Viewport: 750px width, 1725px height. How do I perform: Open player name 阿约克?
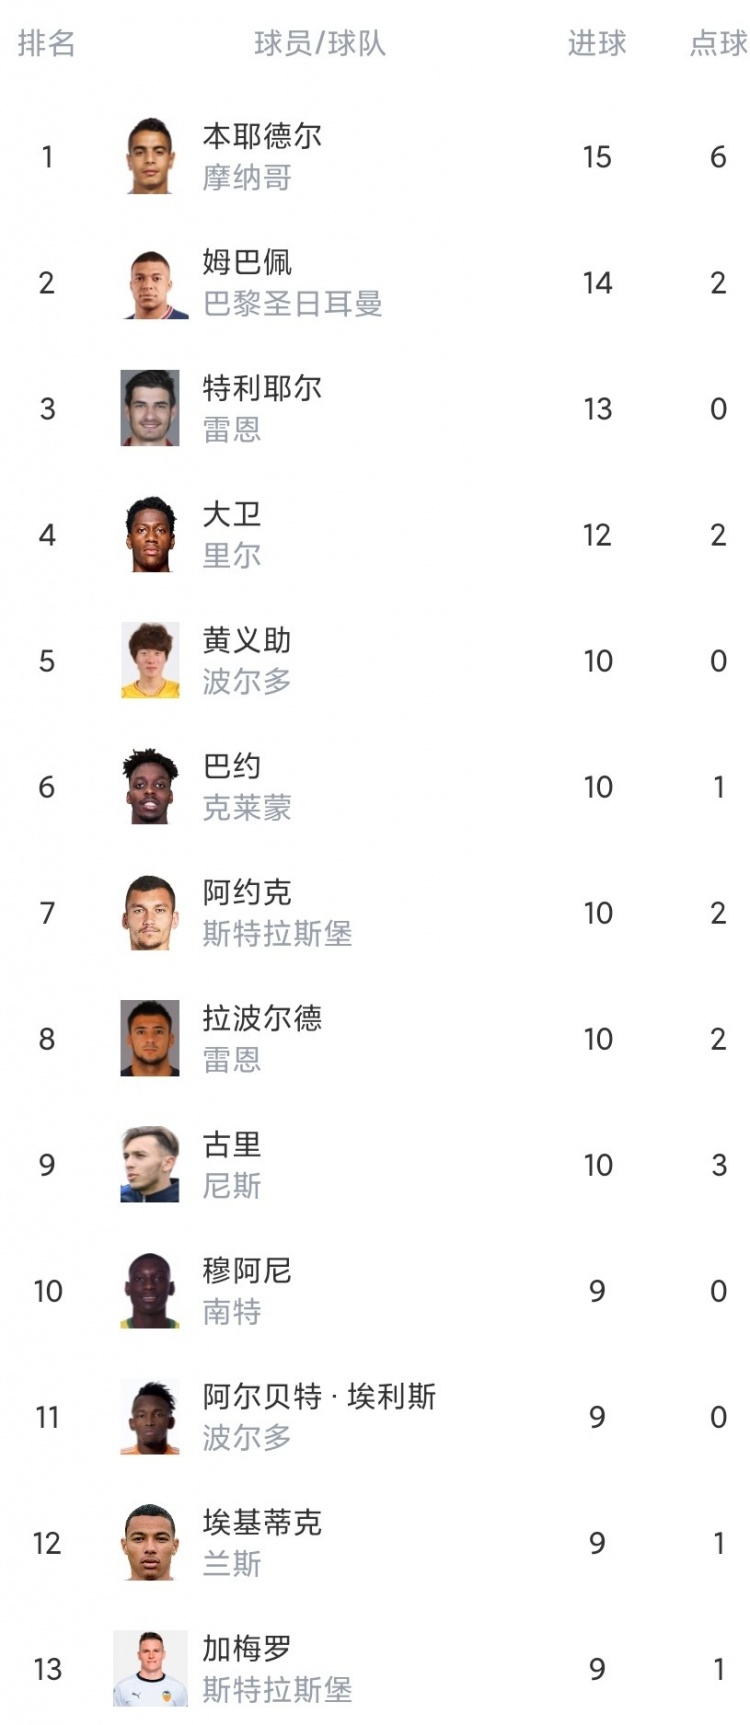247,892
